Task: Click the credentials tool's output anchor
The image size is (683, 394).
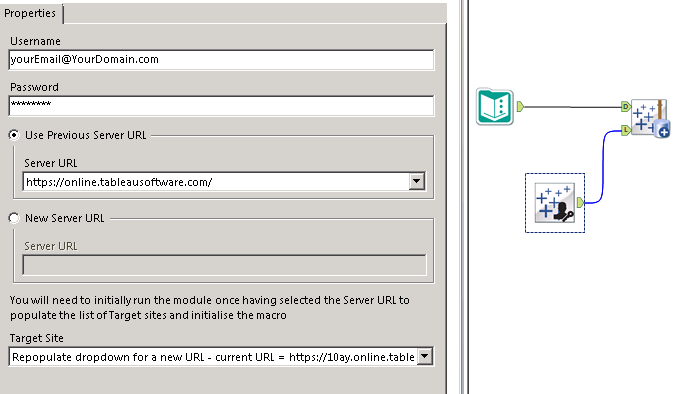Action: click(580, 202)
